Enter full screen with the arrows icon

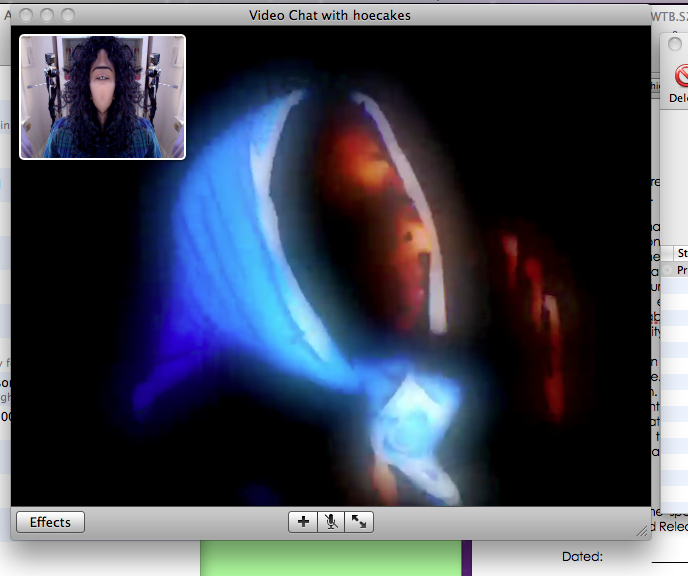click(x=359, y=522)
